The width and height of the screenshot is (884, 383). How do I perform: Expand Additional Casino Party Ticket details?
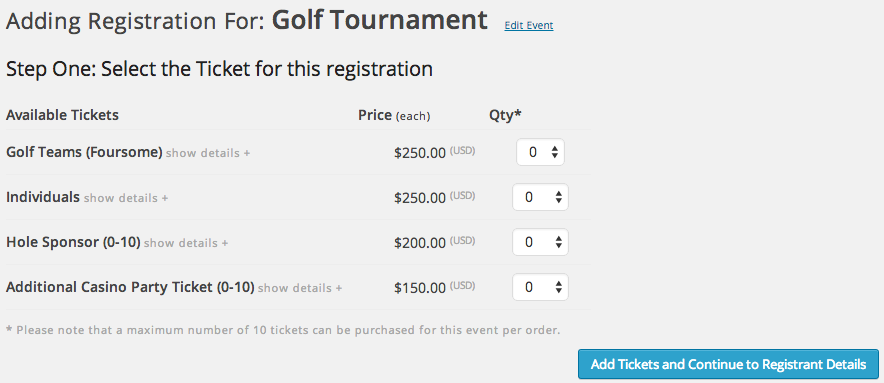[300, 288]
